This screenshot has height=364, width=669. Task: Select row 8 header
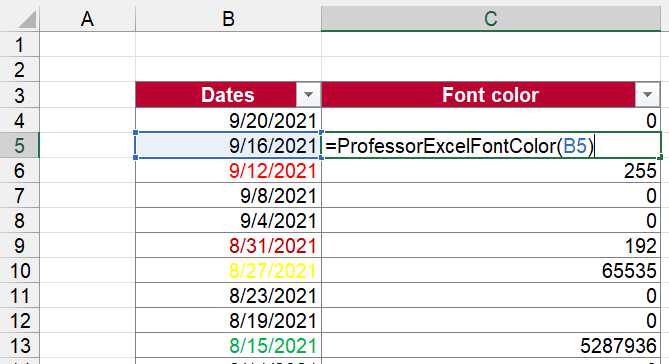(x=19, y=220)
